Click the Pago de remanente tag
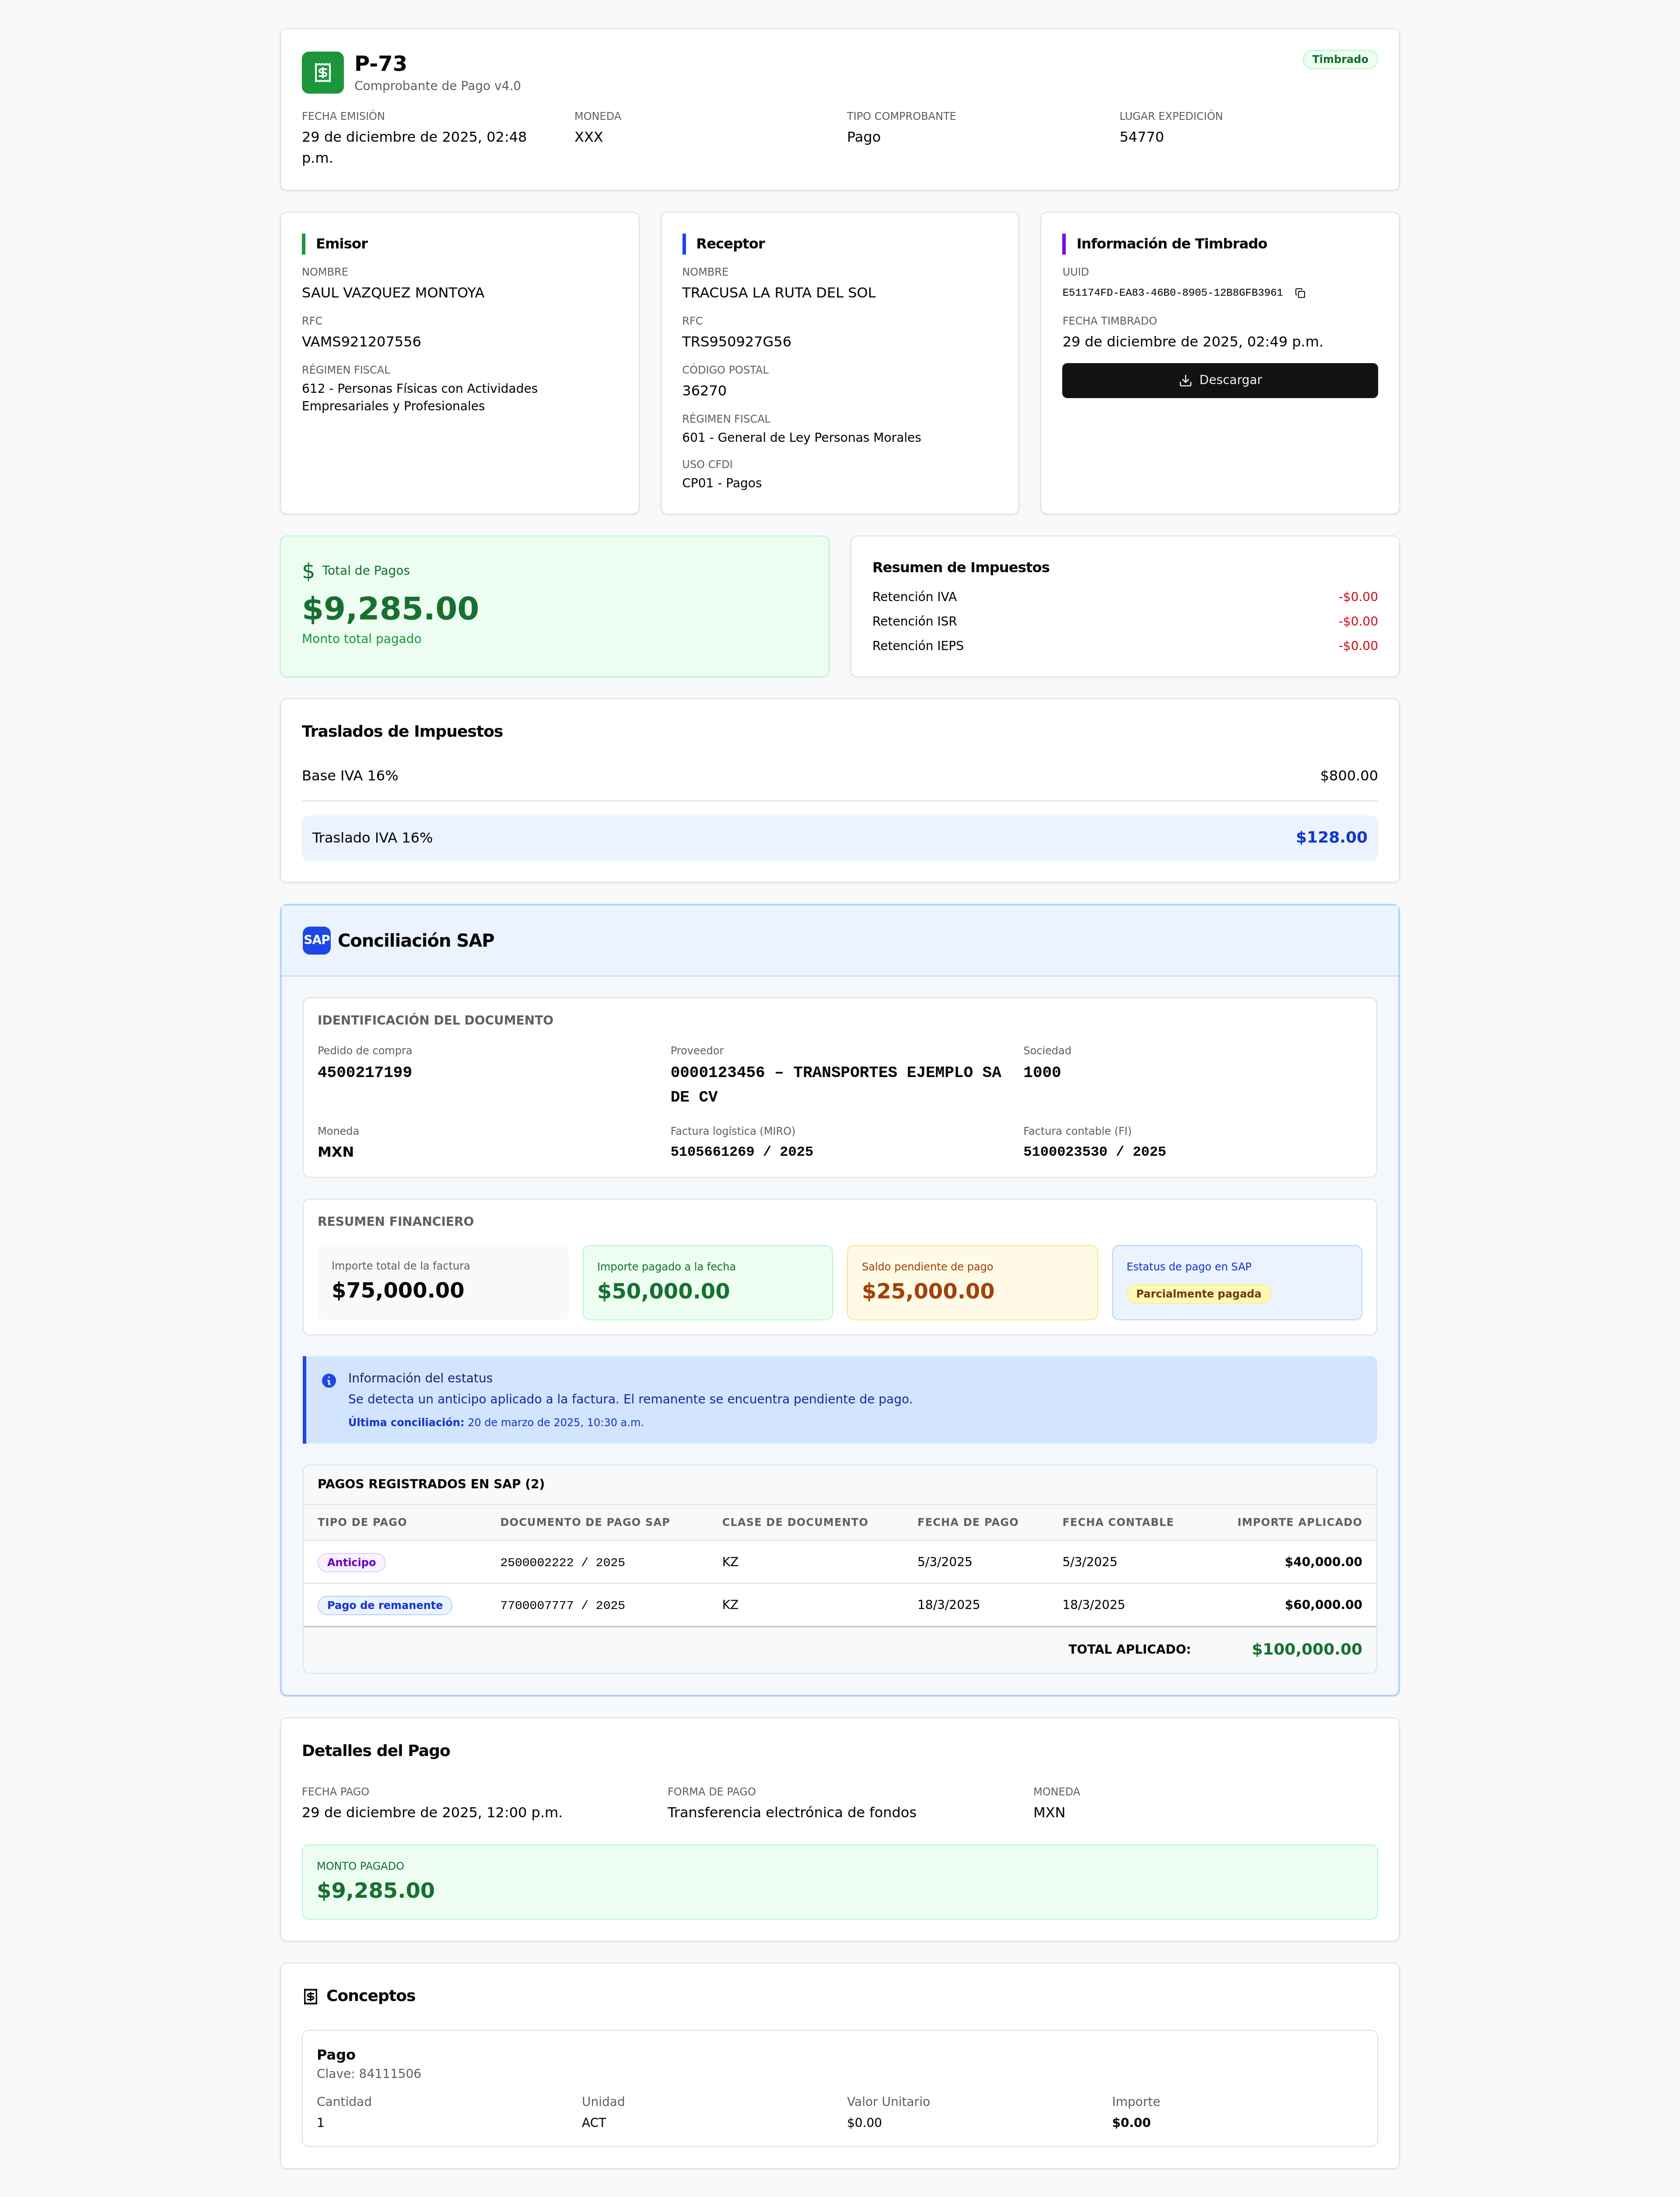Screen dimensions: 1680x2197 pos(384,1605)
